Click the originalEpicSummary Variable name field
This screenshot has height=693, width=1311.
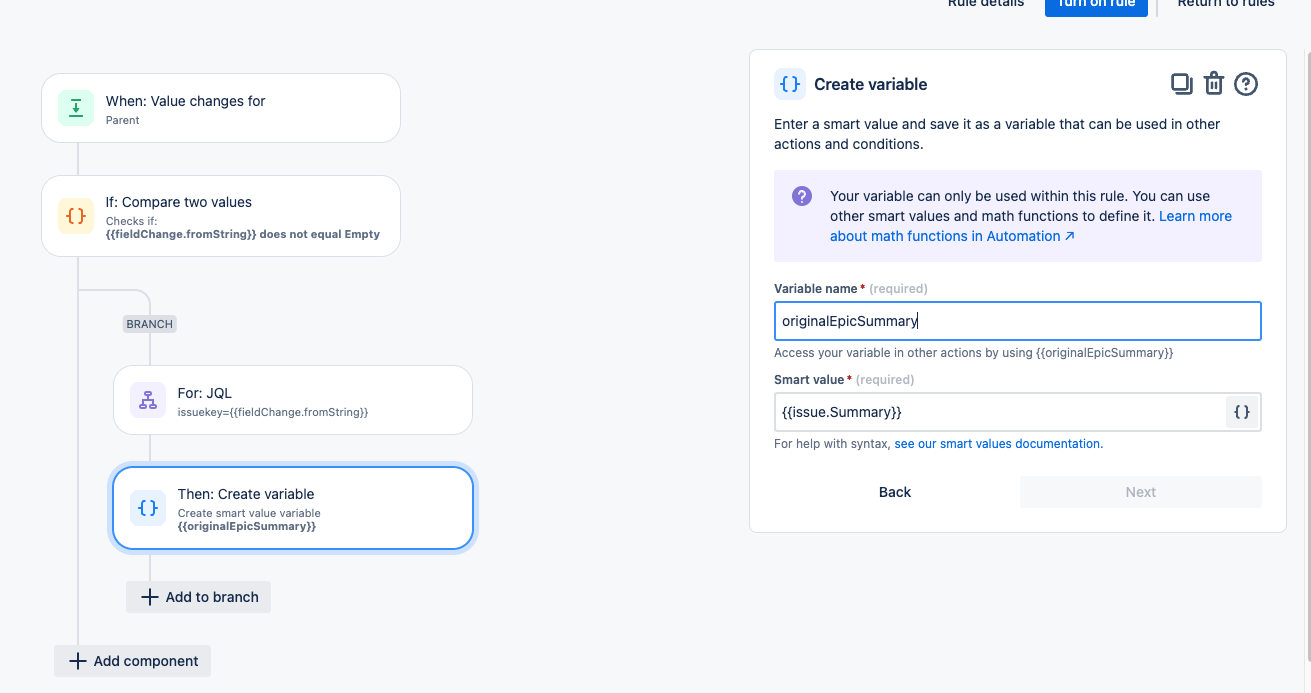pos(1017,320)
